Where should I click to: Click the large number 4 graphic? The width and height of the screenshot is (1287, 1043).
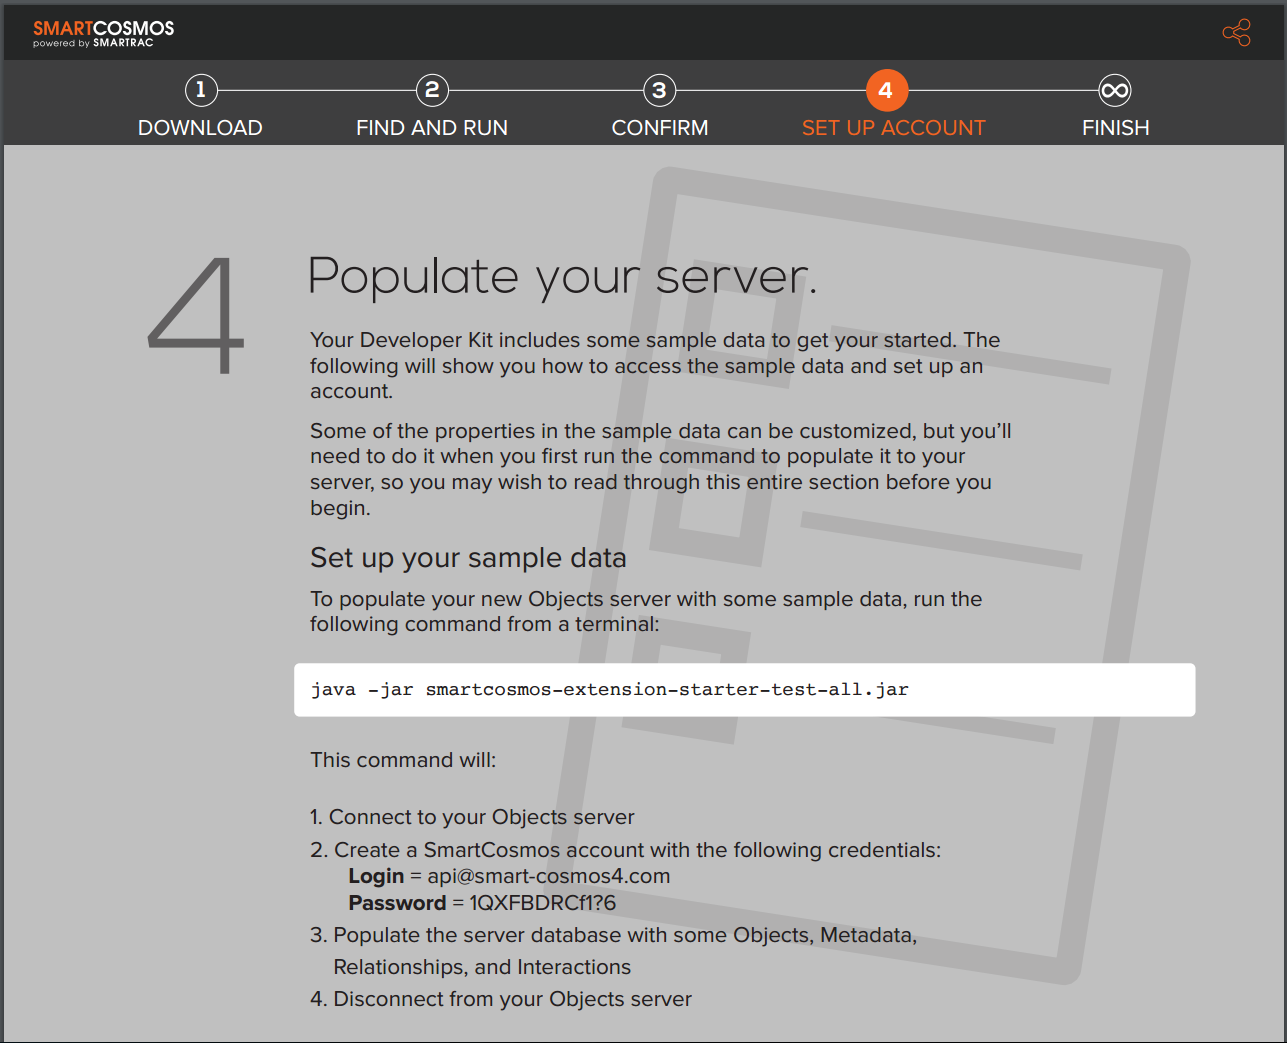[197, 316]
